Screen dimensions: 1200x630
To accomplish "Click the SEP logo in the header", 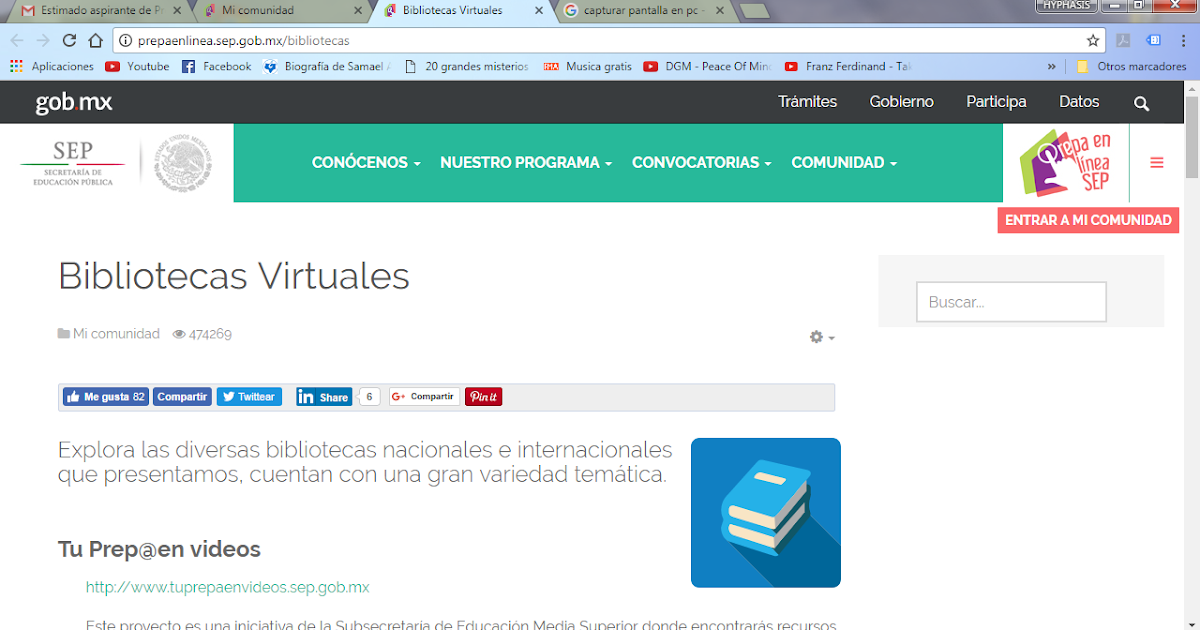I will [x=70, y=162].
